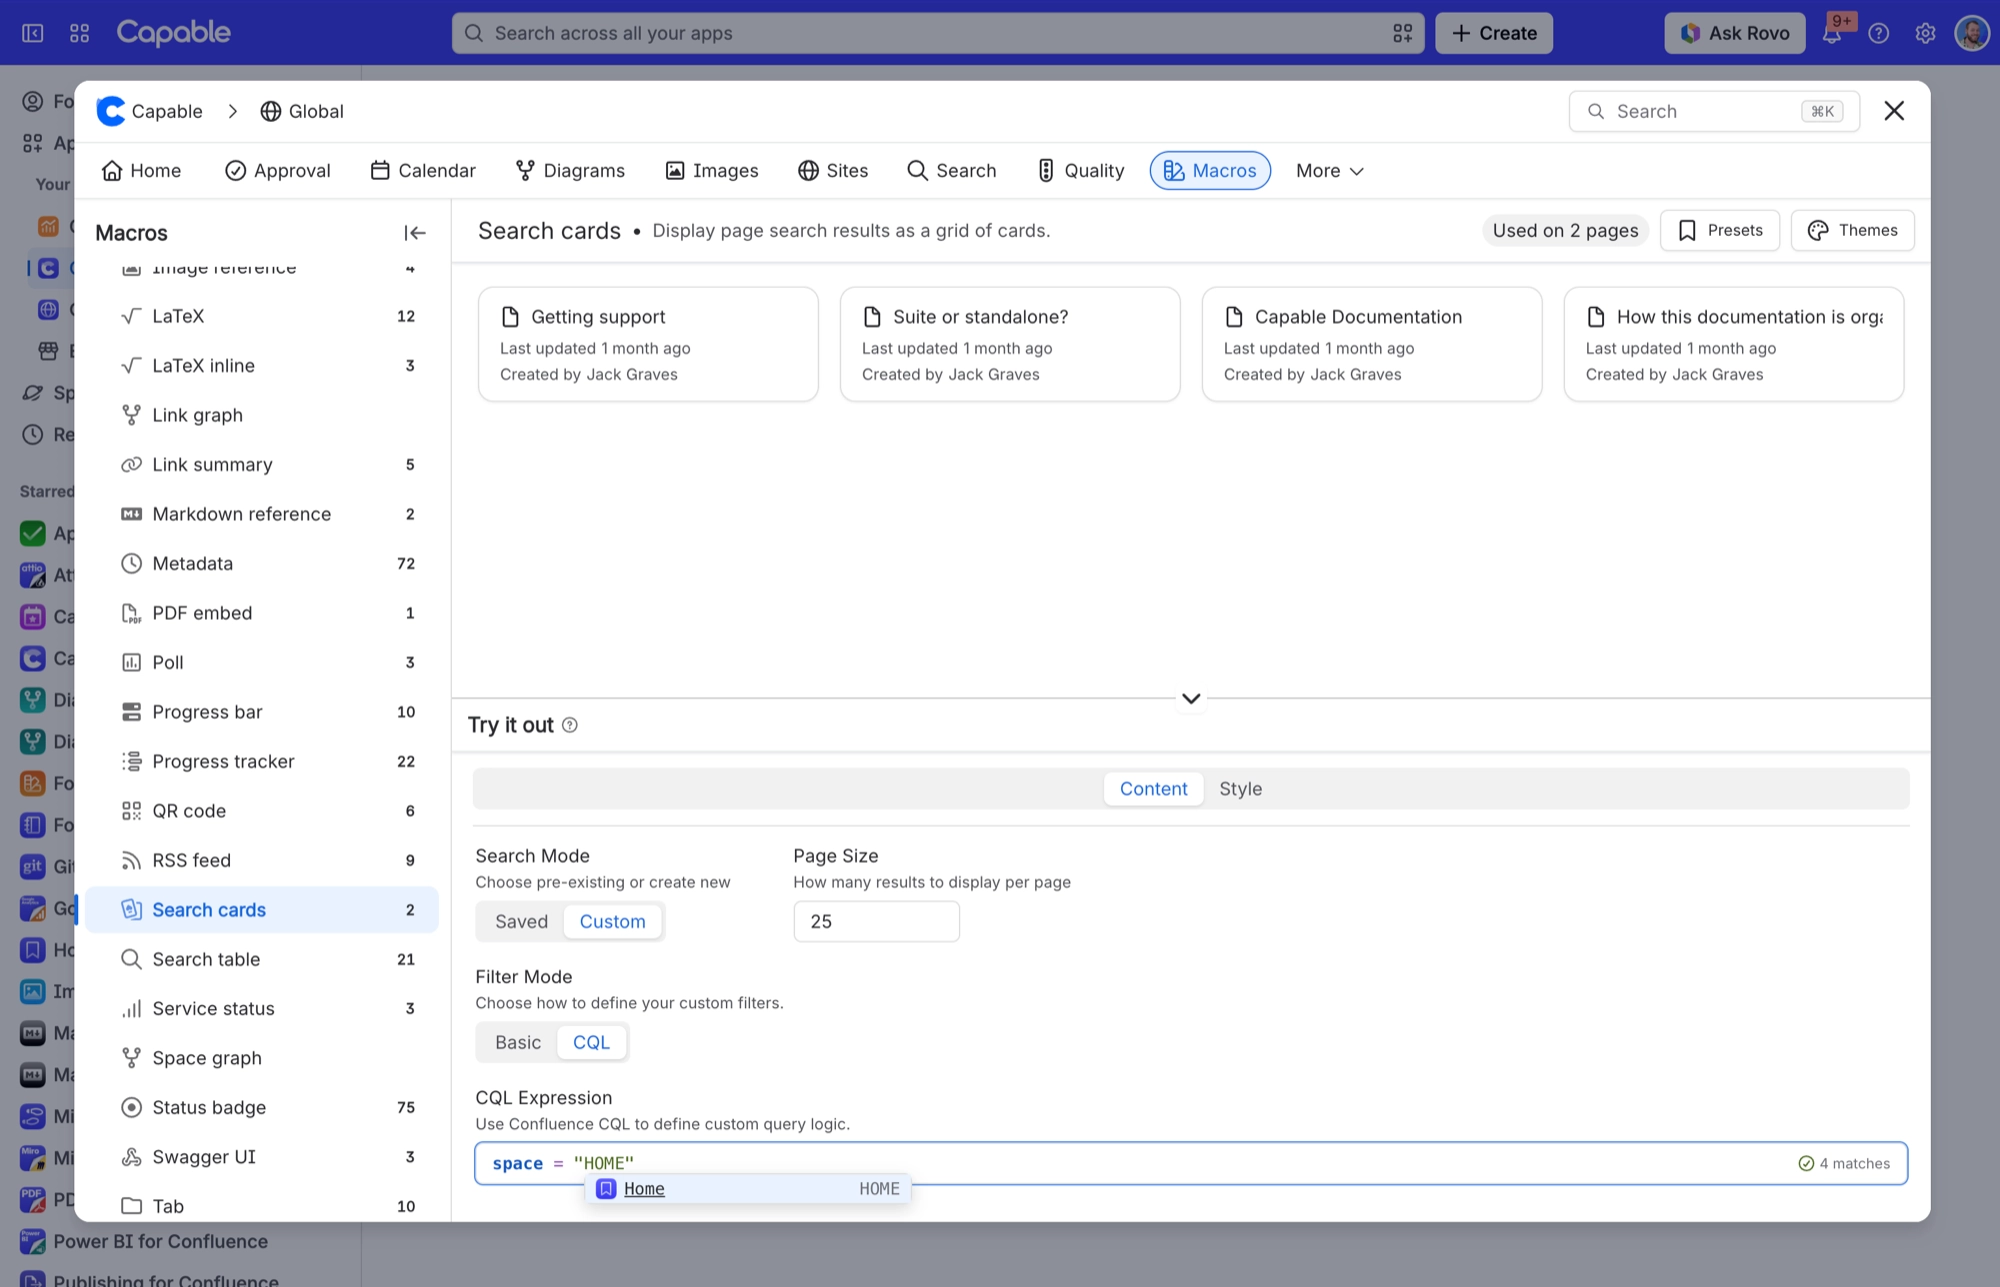Screen dimensions: 2000x1287
Task: Open the Getting support card
Action: tap(648, 344)
